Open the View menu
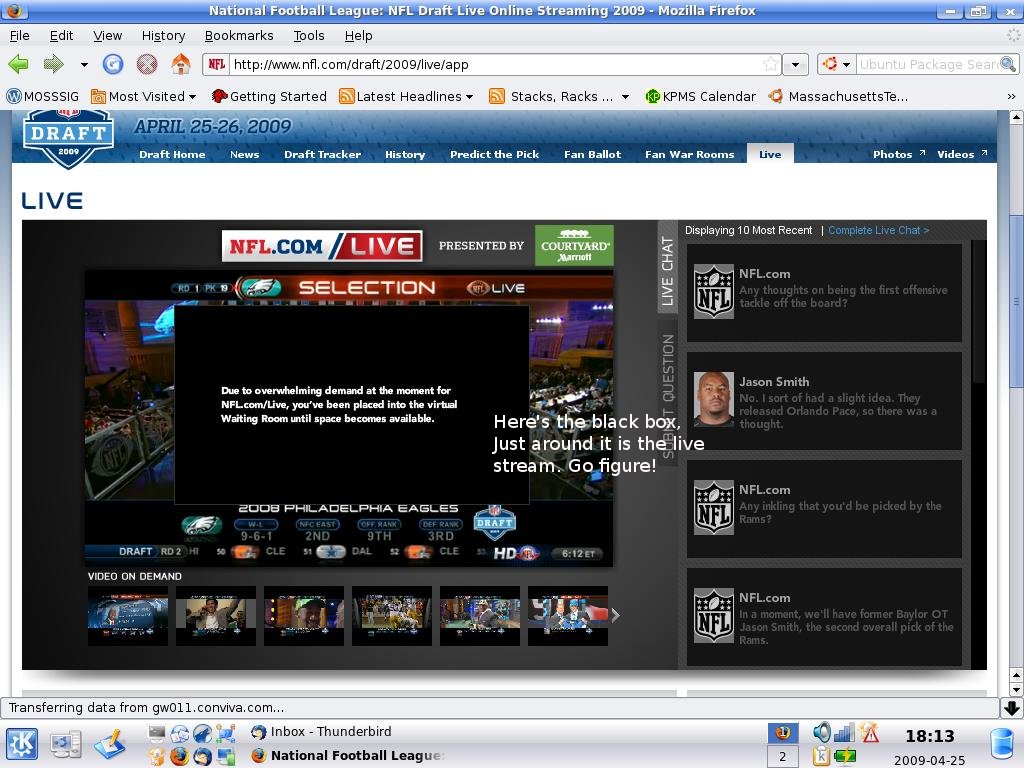This screenshot has width=1024, height=768. point(107,36)
